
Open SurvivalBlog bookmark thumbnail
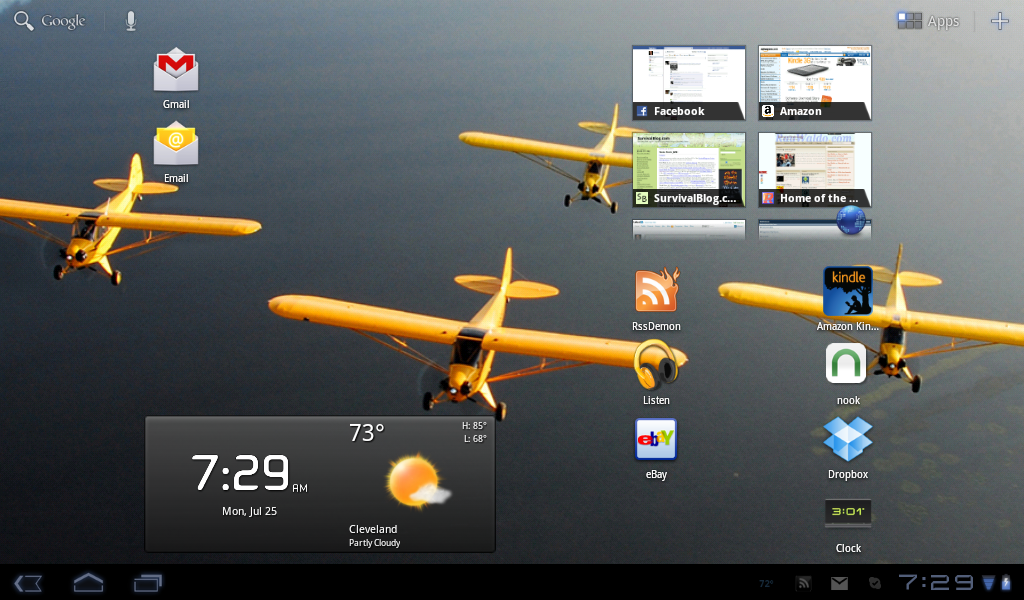[x=689, y=169]
